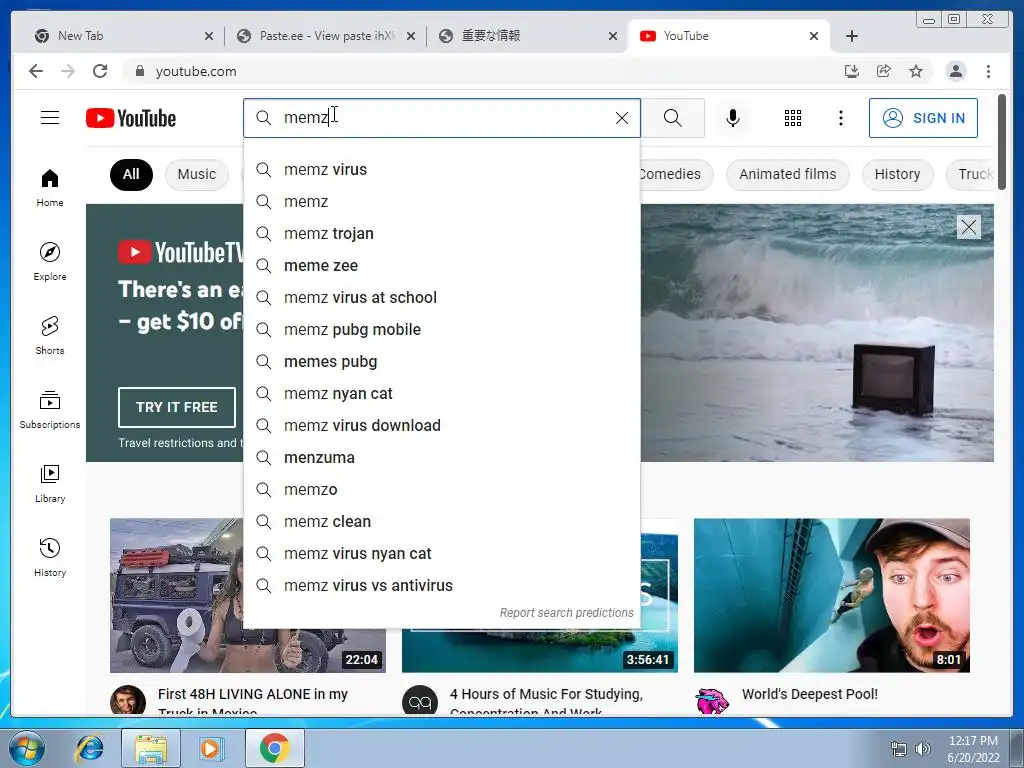Open Windows Explorer from the taskbar
The width and height of the screenshot is (1024, 768).
(x=151, y=748)
